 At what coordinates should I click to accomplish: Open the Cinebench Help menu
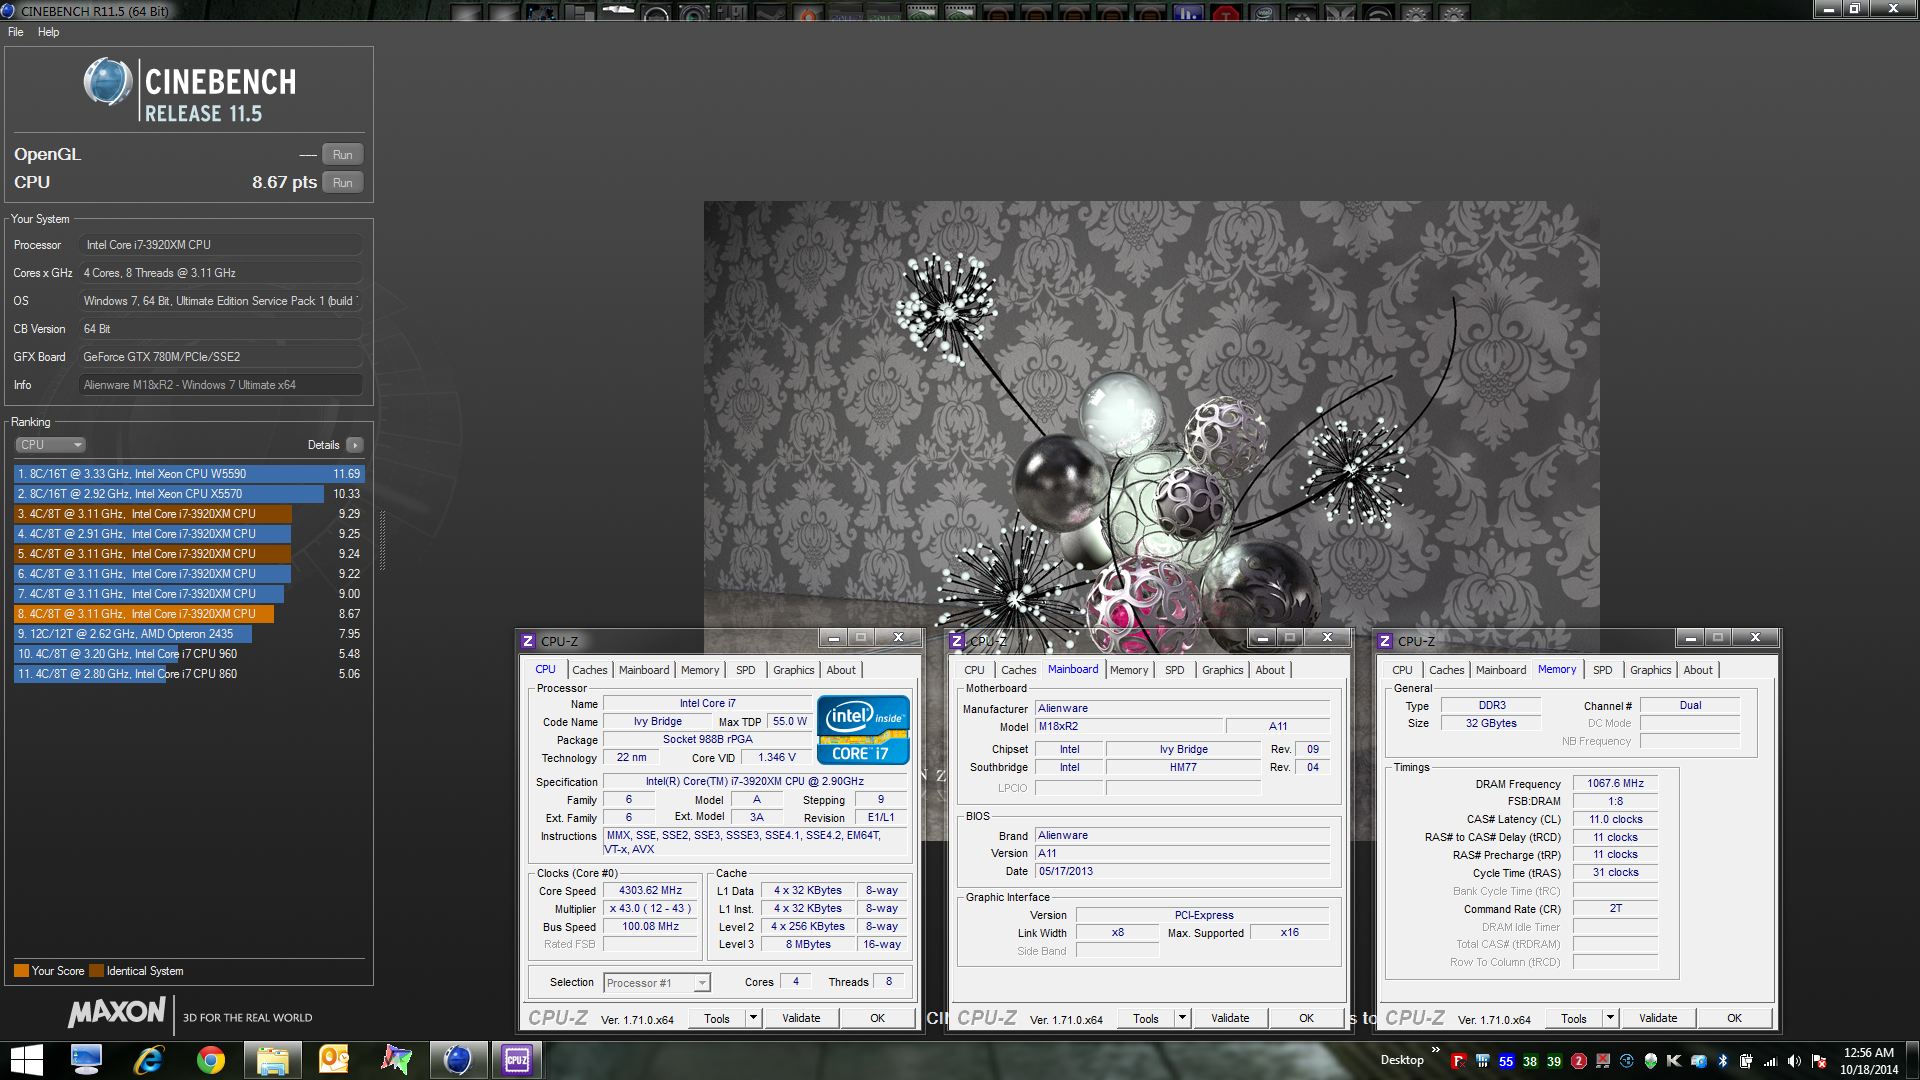coord(48,32)
